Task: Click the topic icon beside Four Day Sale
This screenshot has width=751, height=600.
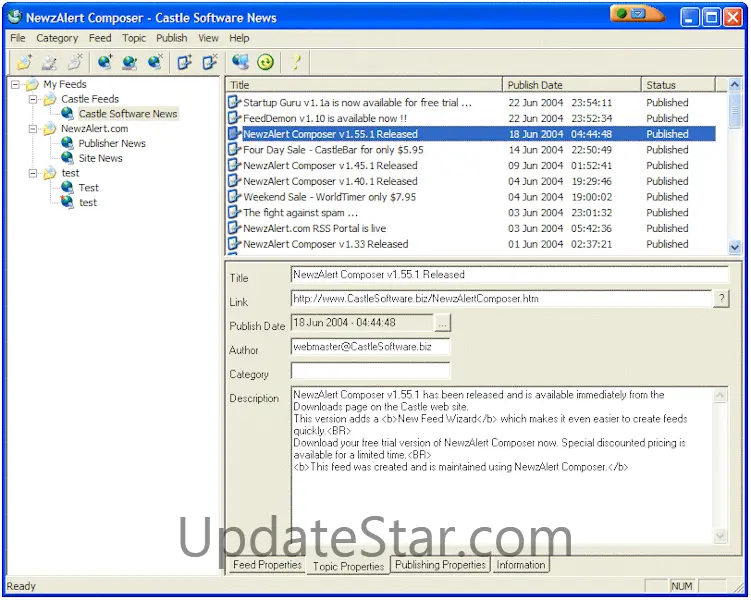Action: (x=234, y=149)
